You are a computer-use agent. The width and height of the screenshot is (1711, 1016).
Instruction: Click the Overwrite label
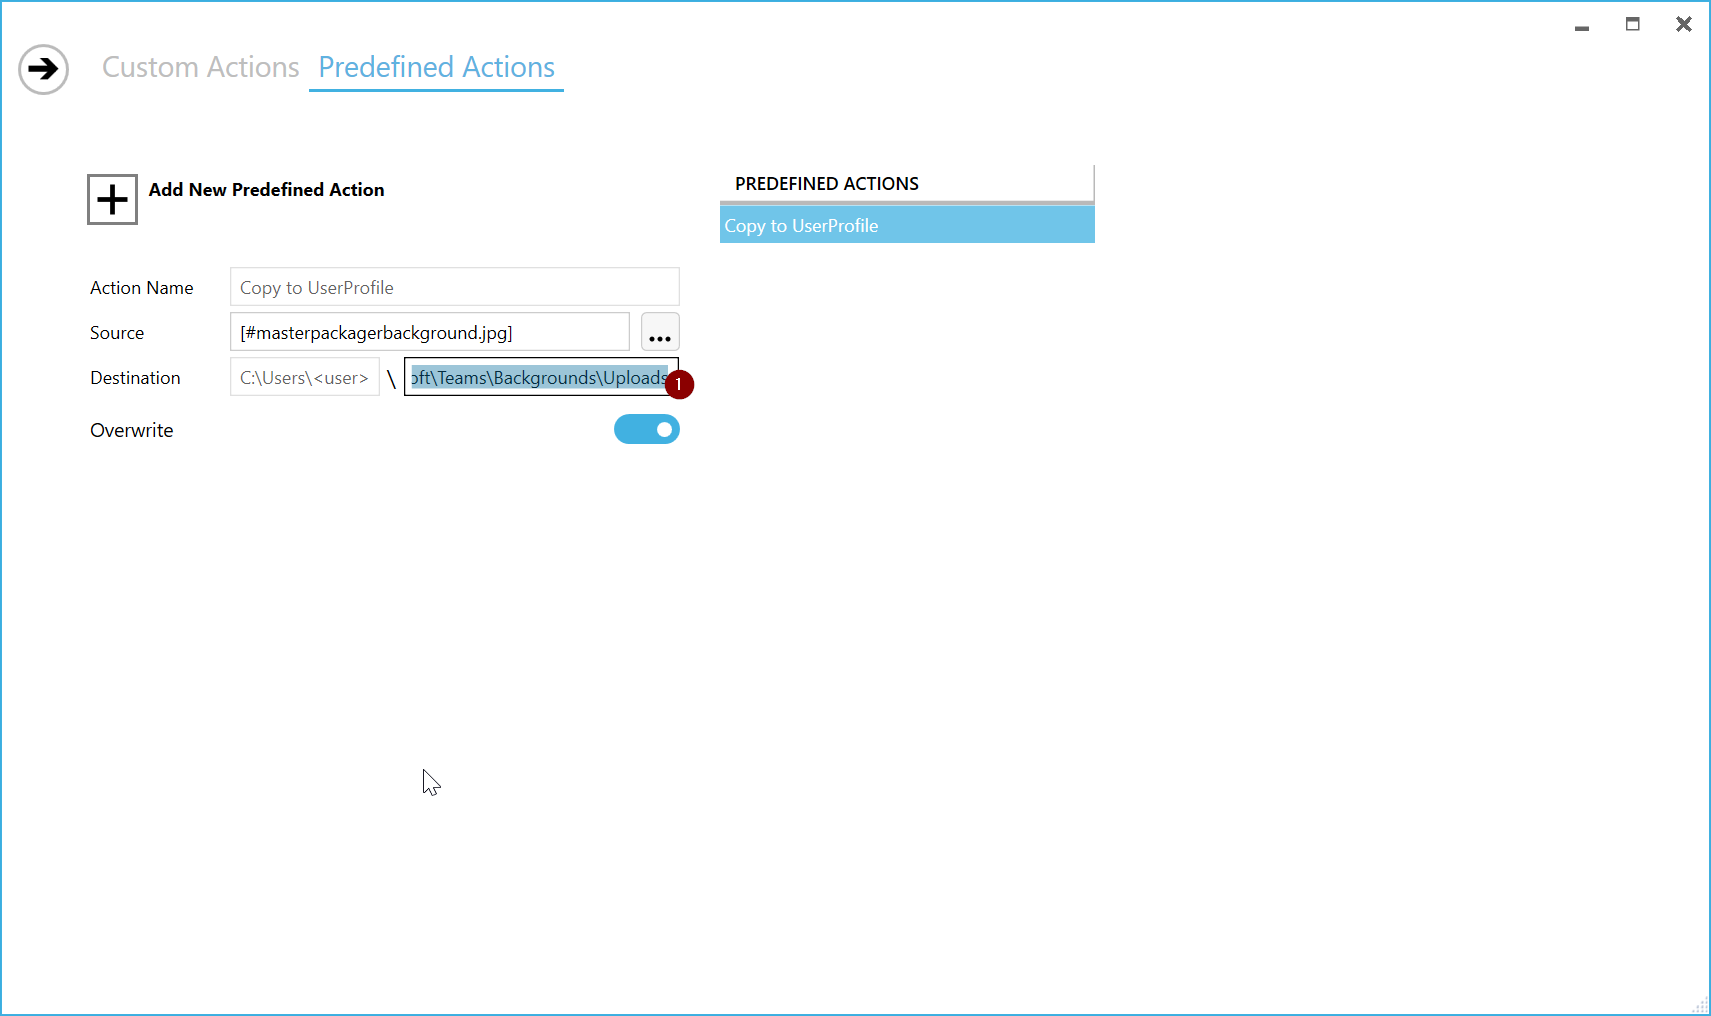132,430
